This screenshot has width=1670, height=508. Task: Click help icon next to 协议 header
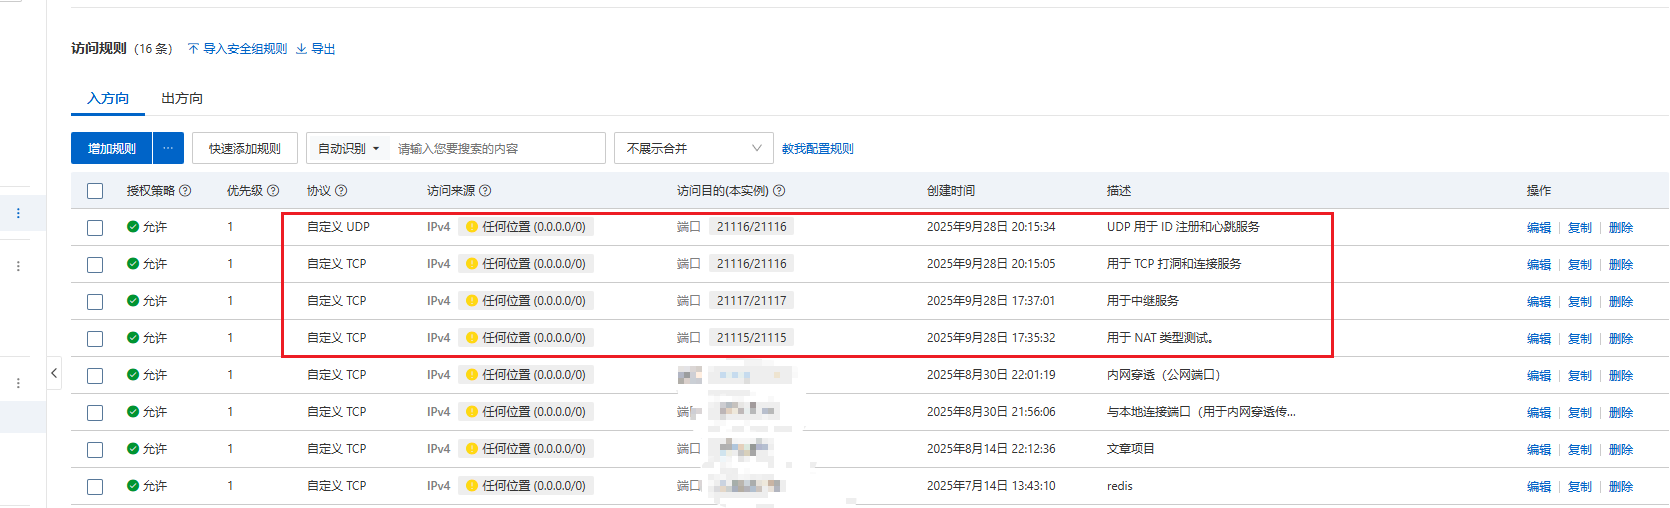(341, 191)
